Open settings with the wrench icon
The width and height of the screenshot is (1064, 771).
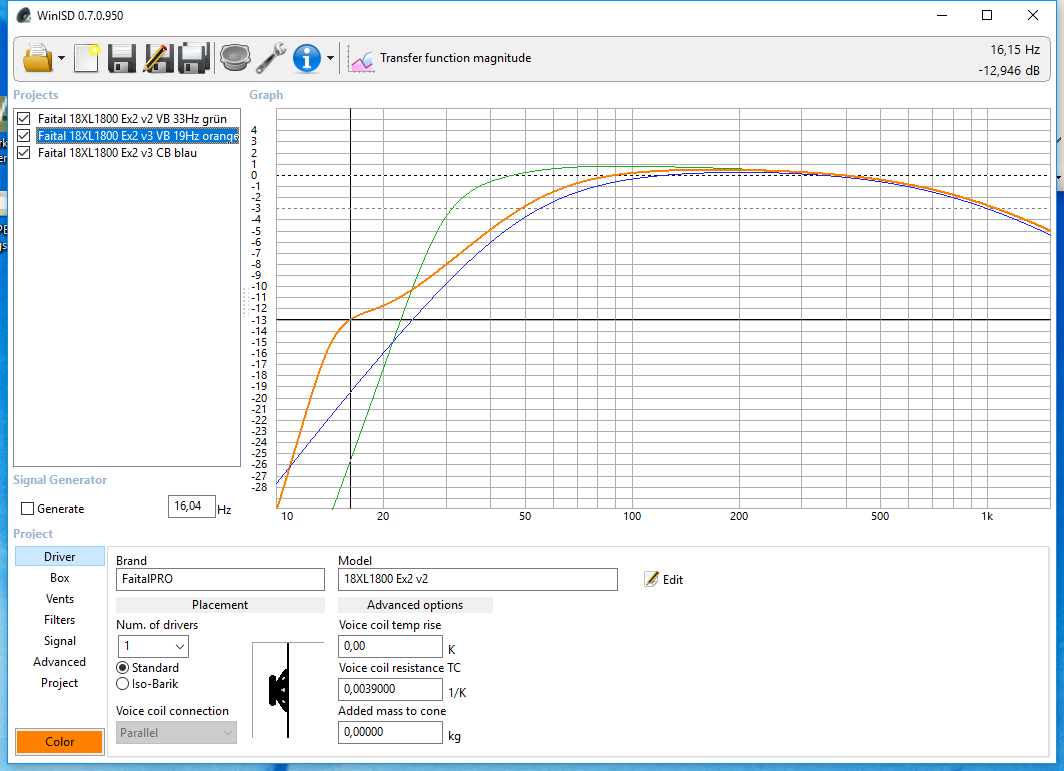click(271, 58)
